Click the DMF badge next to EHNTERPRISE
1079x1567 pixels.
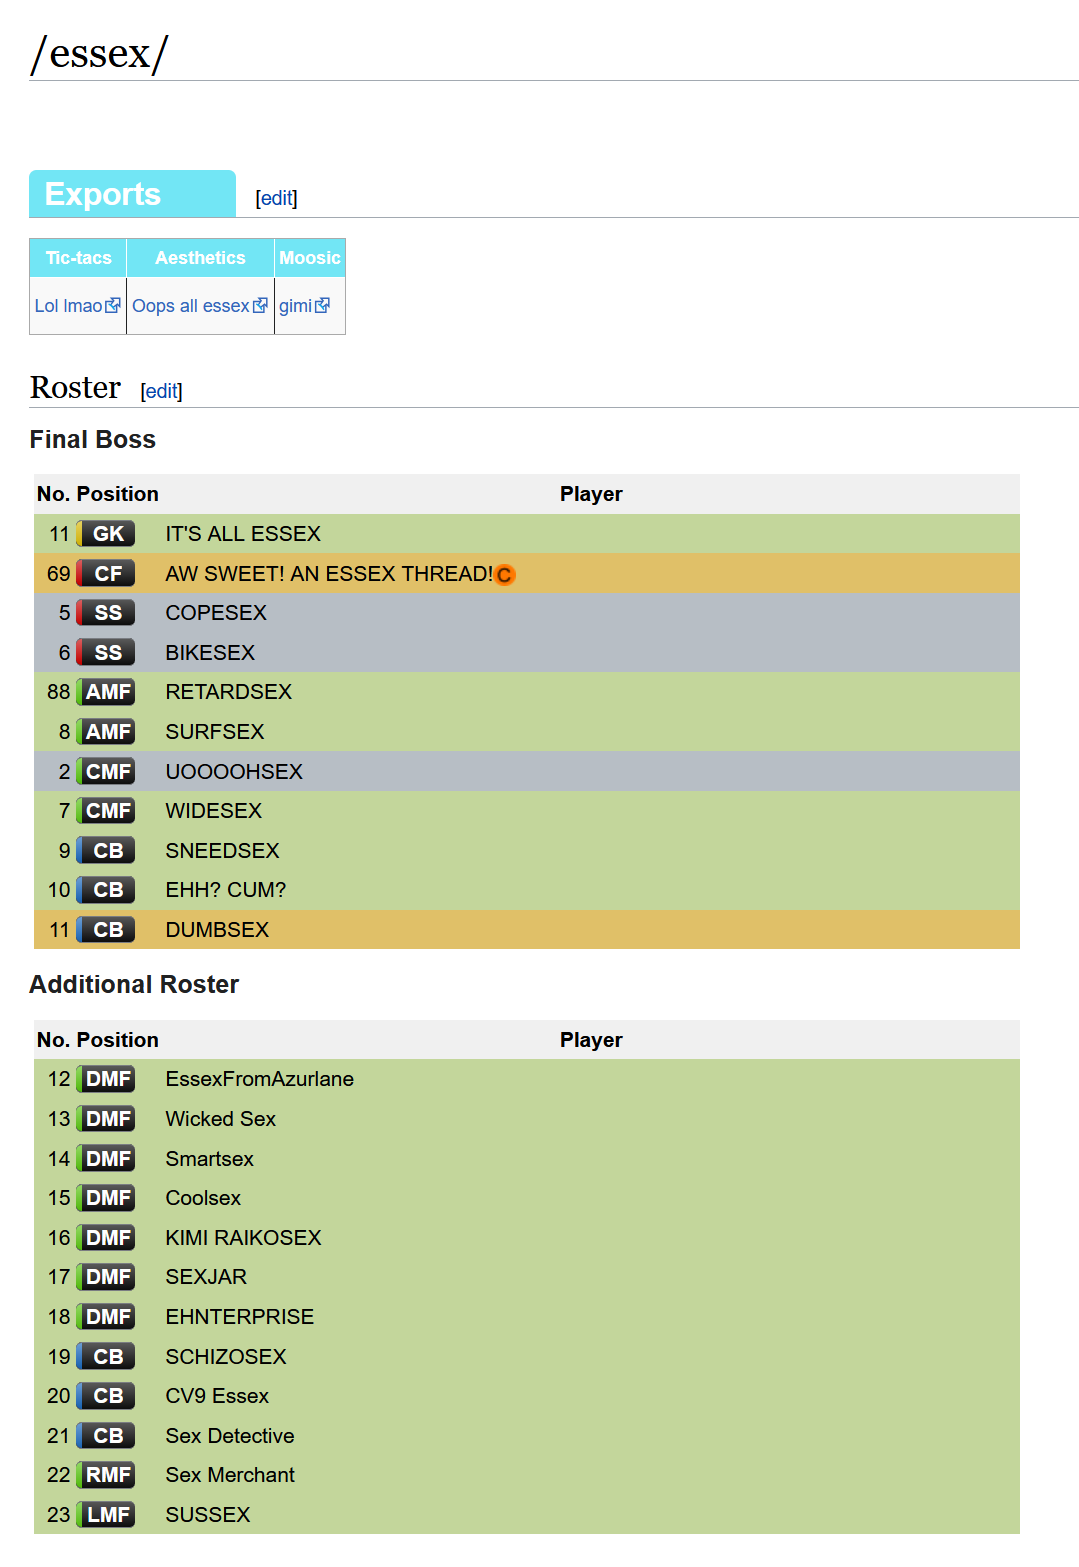click(x=105, y=1317)
